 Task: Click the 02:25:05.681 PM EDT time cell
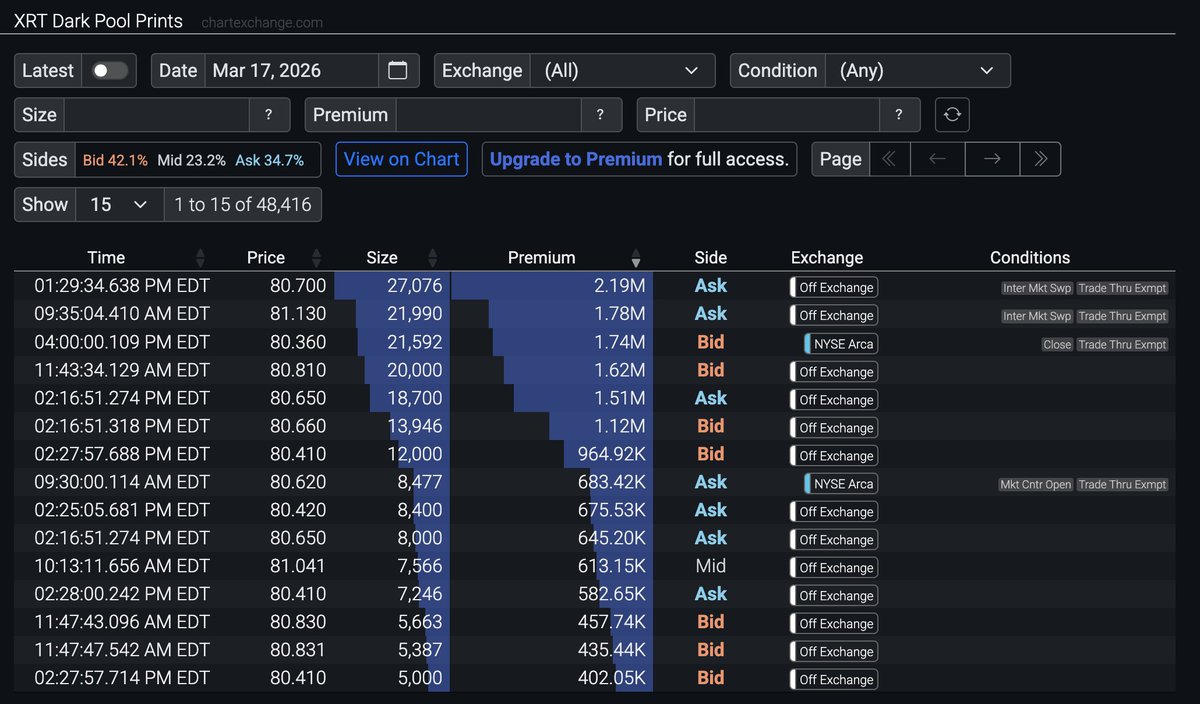(122, 510)
